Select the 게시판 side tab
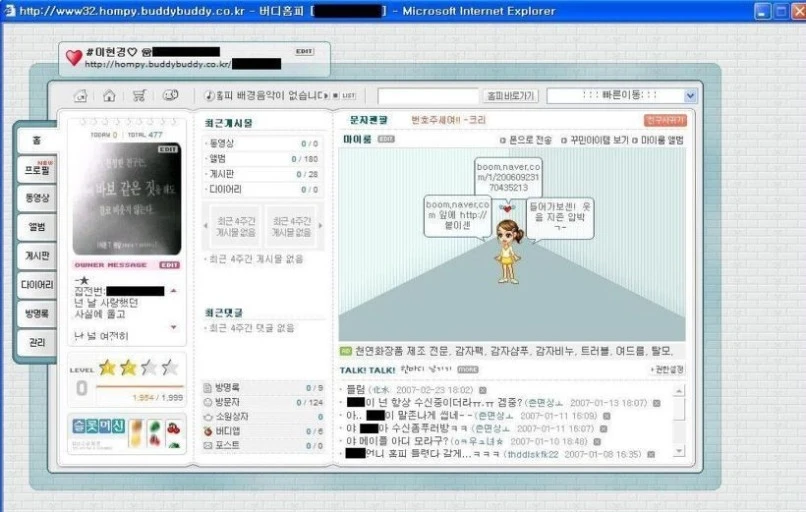This screenshot has height=512, width=806. point(38,255)
